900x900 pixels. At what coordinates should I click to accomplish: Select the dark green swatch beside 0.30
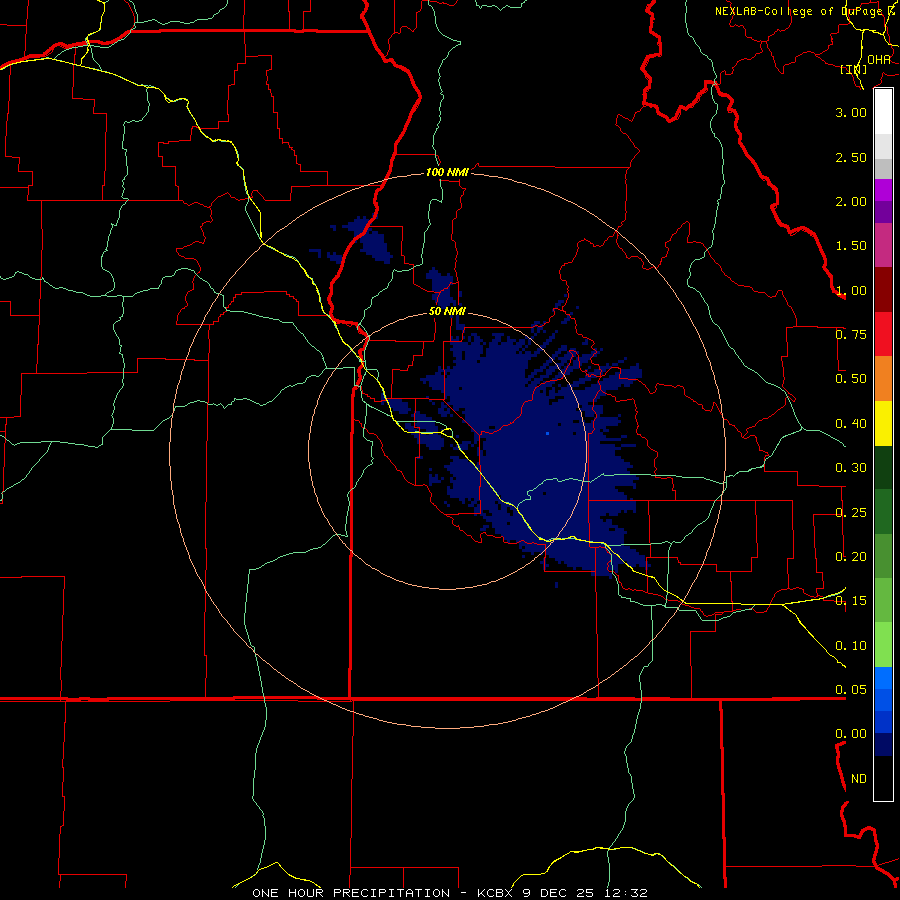tap(883, 467)
